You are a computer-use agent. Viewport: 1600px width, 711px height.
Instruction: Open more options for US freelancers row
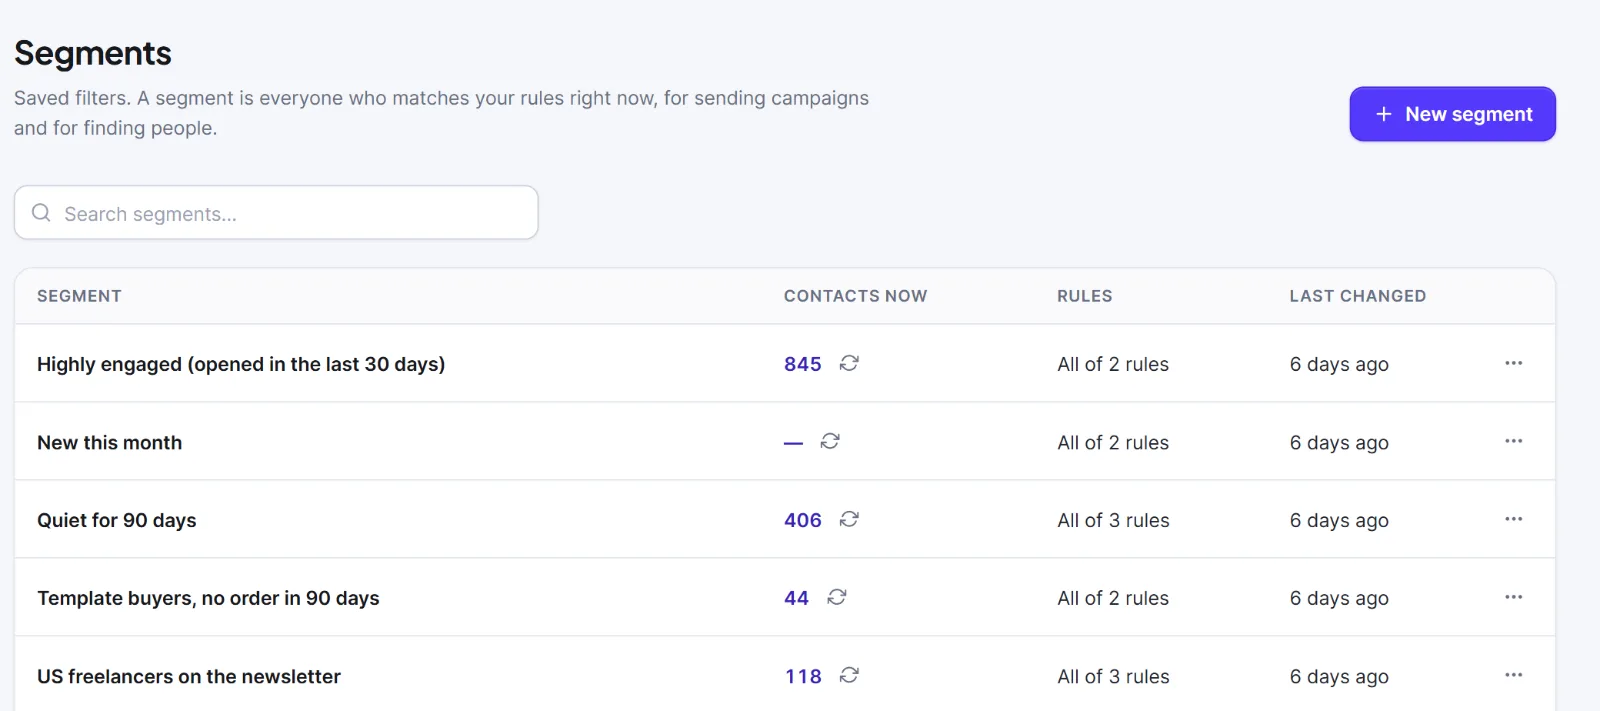[x=1514, y=675]
